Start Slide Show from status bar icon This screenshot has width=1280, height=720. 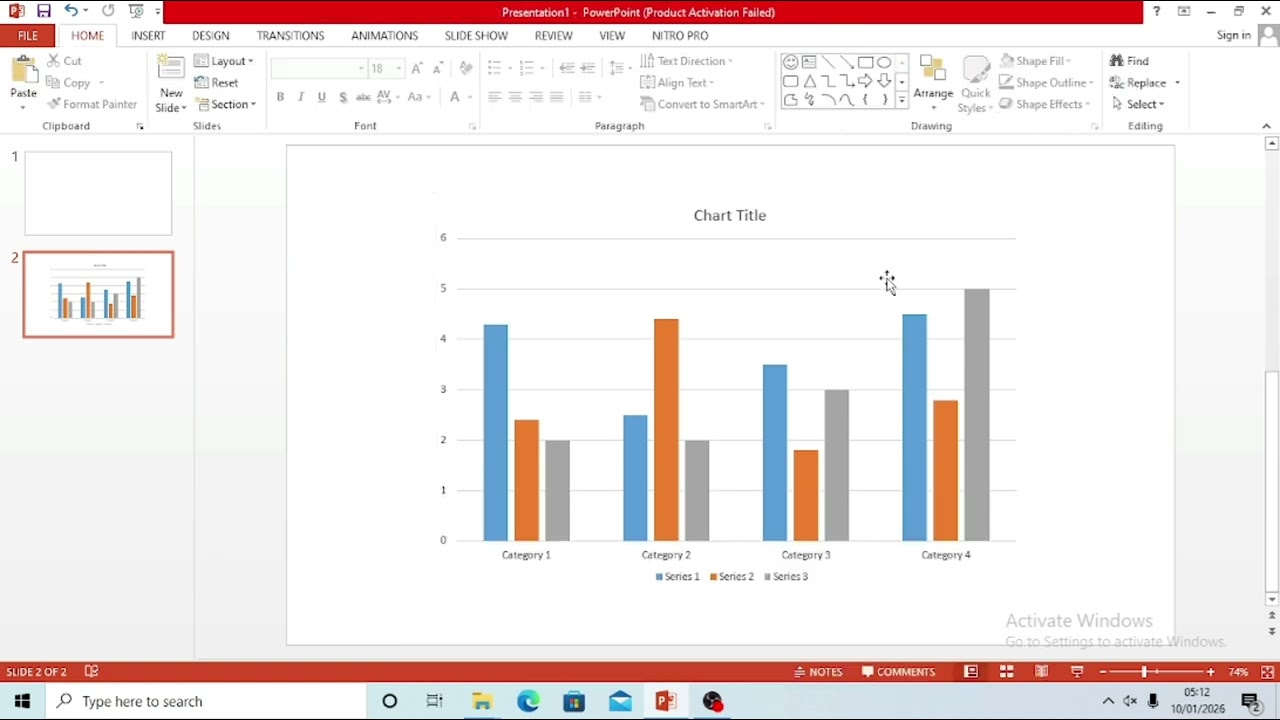[1077, 672]
